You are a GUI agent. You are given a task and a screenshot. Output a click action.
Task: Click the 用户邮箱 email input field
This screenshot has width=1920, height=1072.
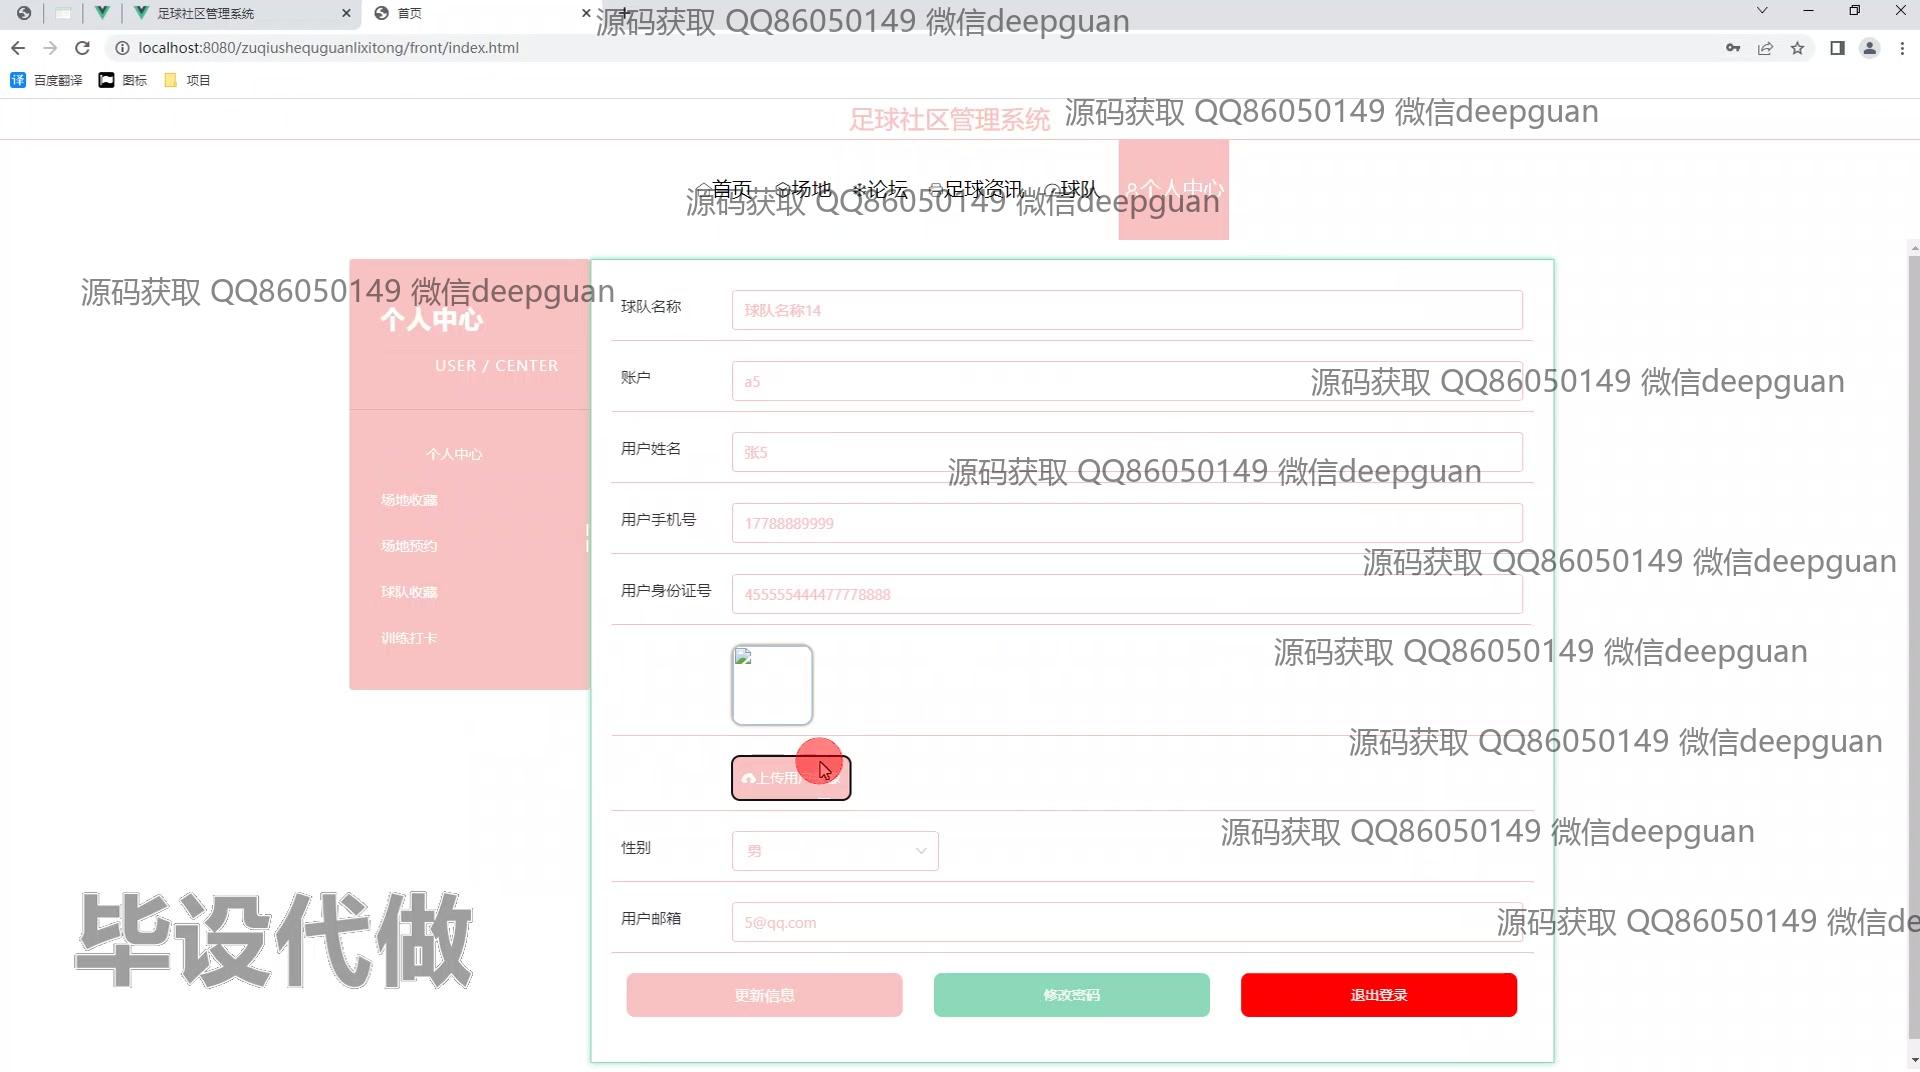pyautogui.click(x=1126, y=923)
